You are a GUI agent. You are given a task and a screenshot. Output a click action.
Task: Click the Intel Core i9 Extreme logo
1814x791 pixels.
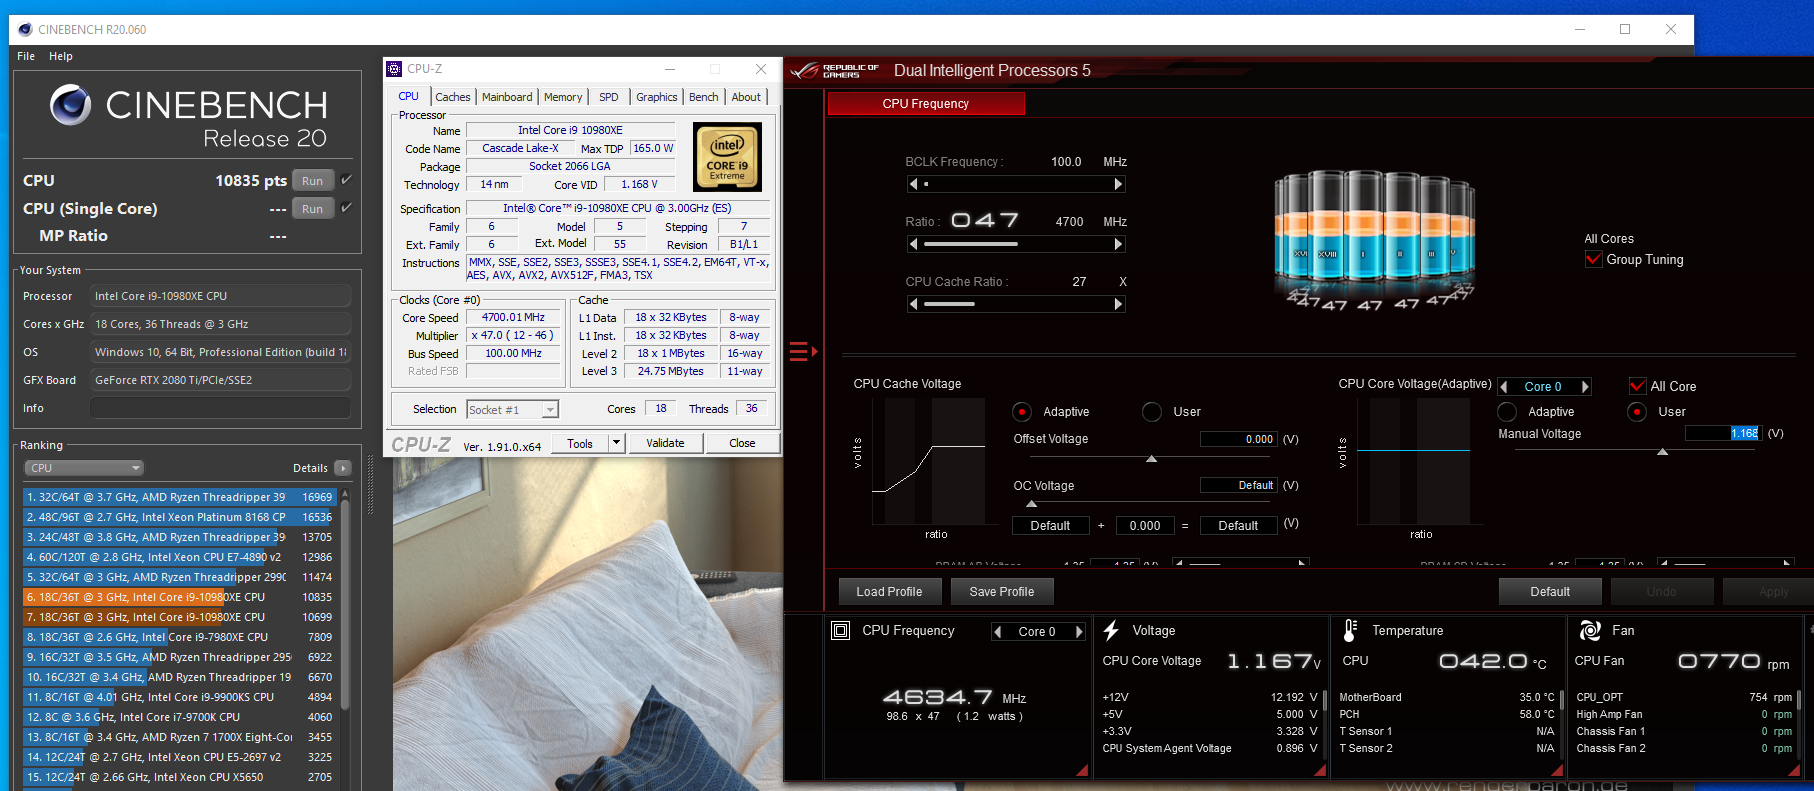[727, 157]
